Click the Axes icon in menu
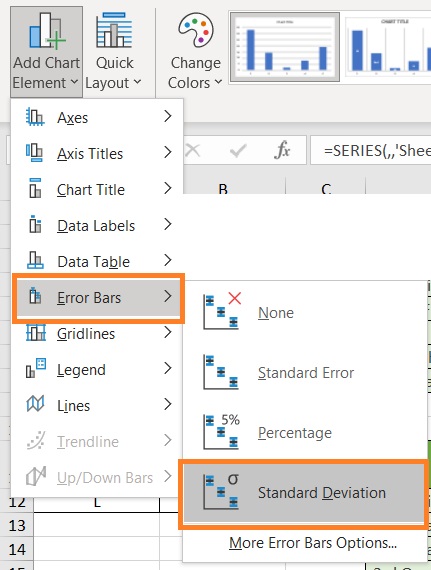Viewport: 431px width, 570px height. click(x=35, y=117)
